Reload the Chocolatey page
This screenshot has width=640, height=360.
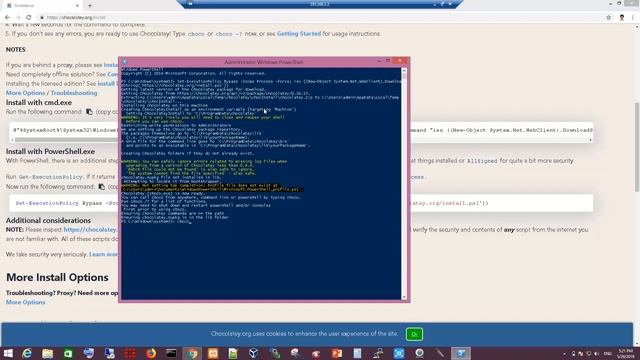tap(29, 18)
